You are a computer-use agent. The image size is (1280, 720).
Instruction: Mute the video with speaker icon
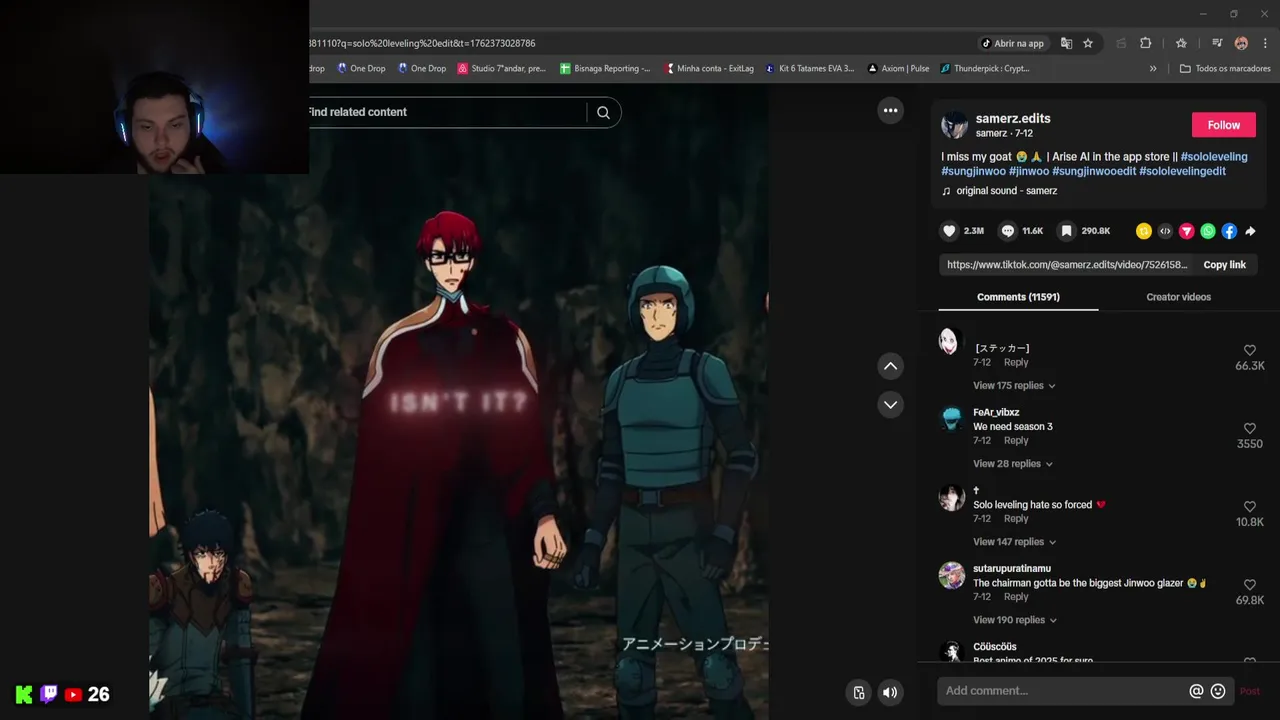tap(890, 692)
